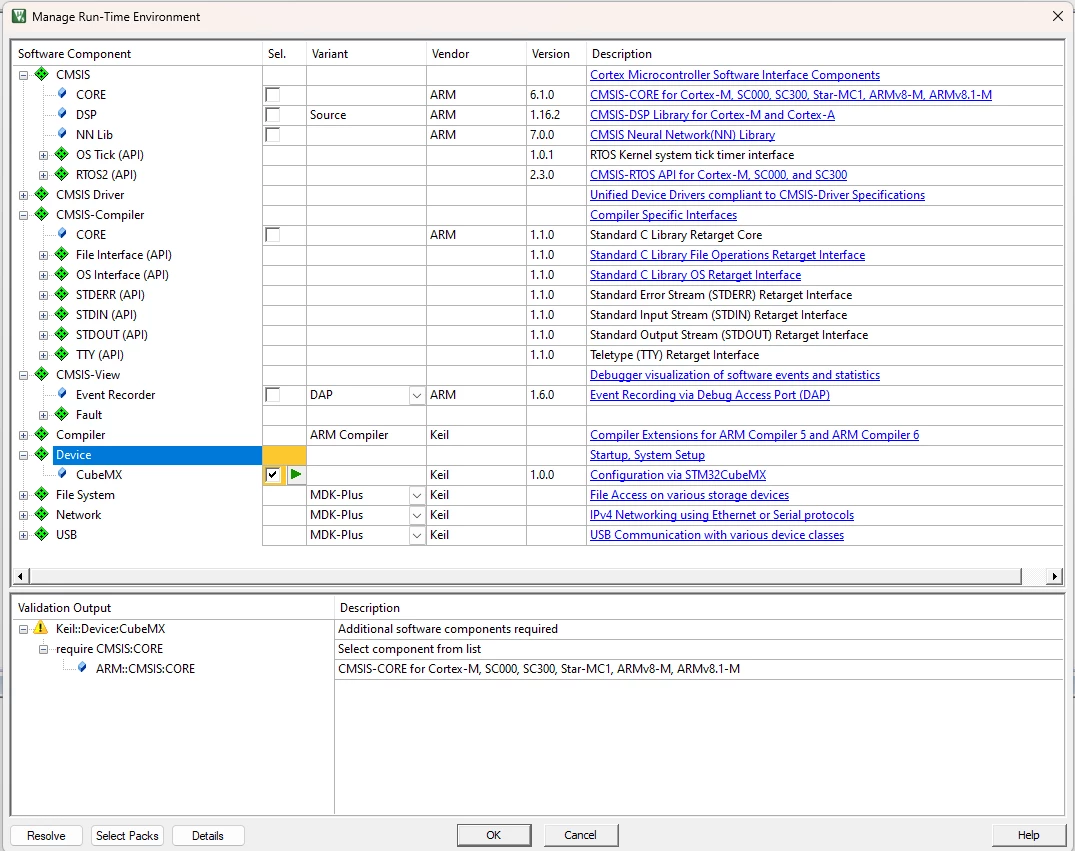1075x851 pixels.
Task: Click the green diamond icon beside Fault
Action: coord(62,414)
